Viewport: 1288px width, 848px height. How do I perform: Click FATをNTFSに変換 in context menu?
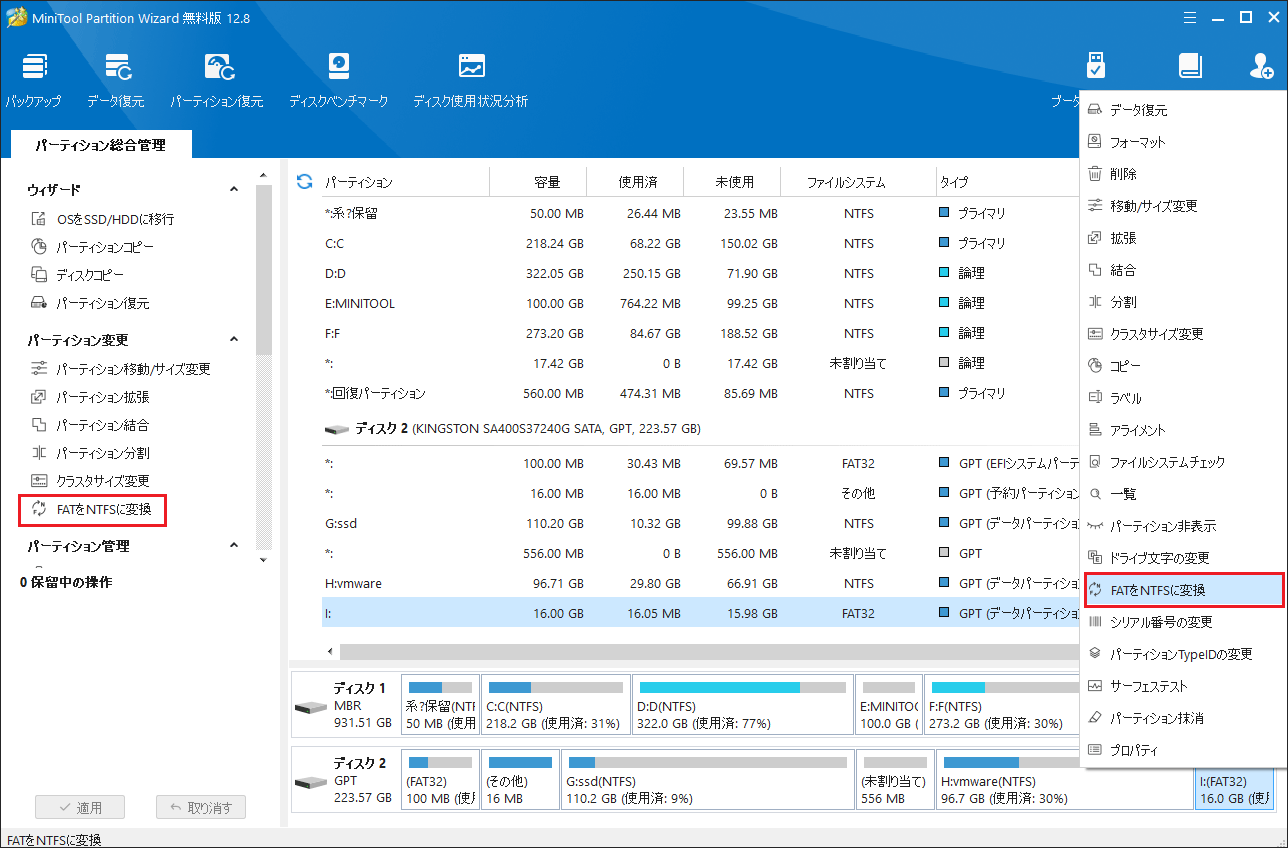pyautogui.click(x=1183, y=590)
